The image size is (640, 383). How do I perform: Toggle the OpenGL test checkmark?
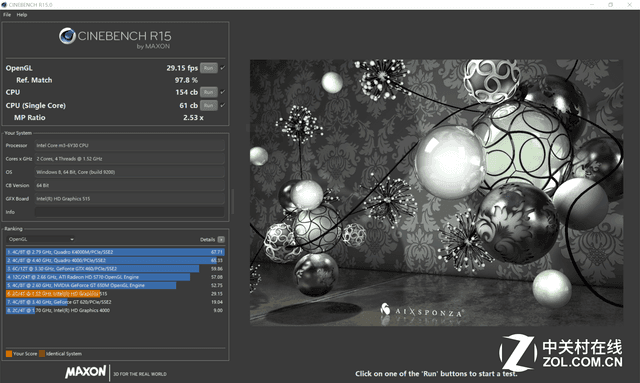pos(222,68)
